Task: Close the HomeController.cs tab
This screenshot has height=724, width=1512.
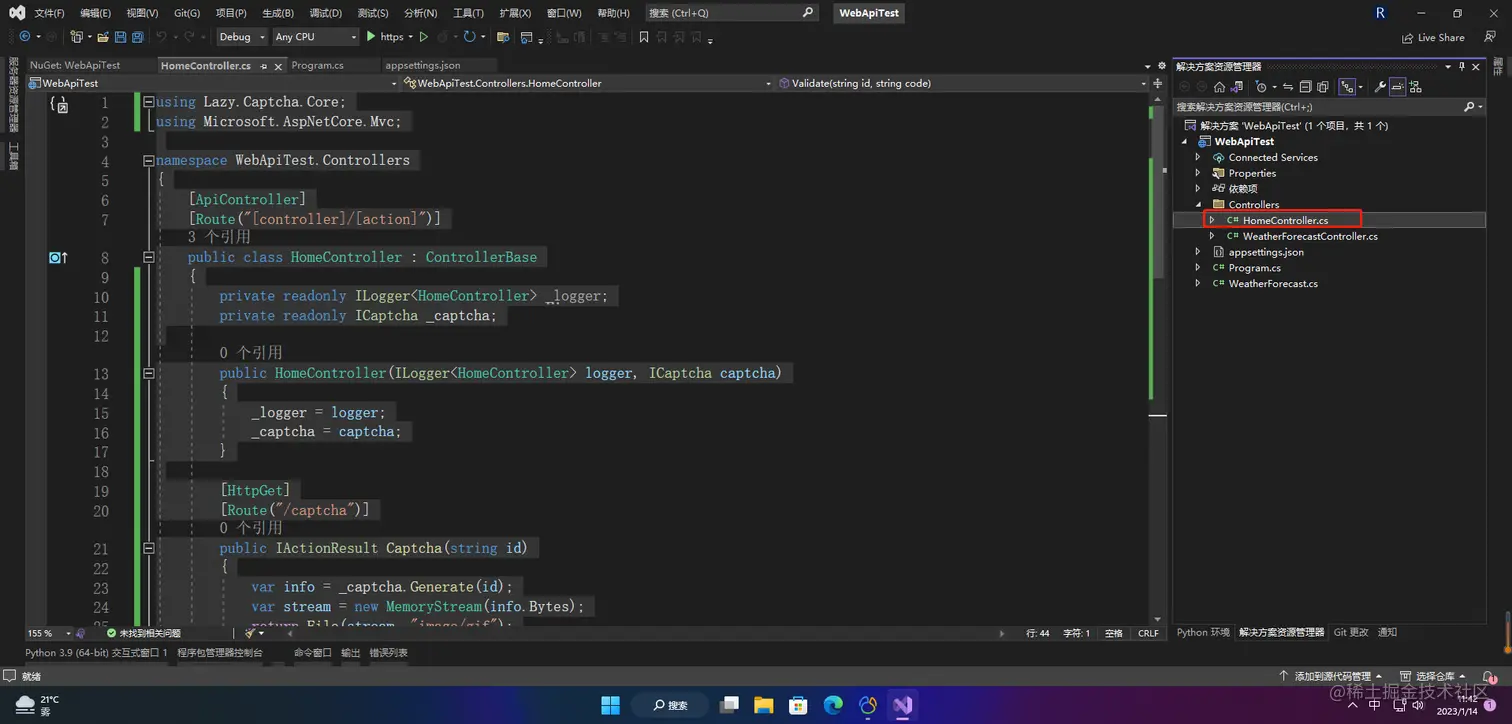Action: (277, 66)
